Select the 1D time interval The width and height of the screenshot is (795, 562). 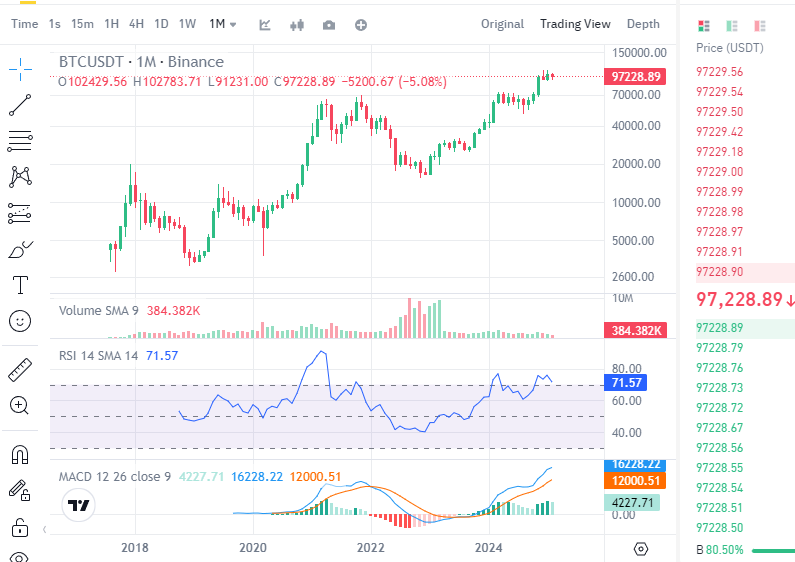[x=161, y=24]
